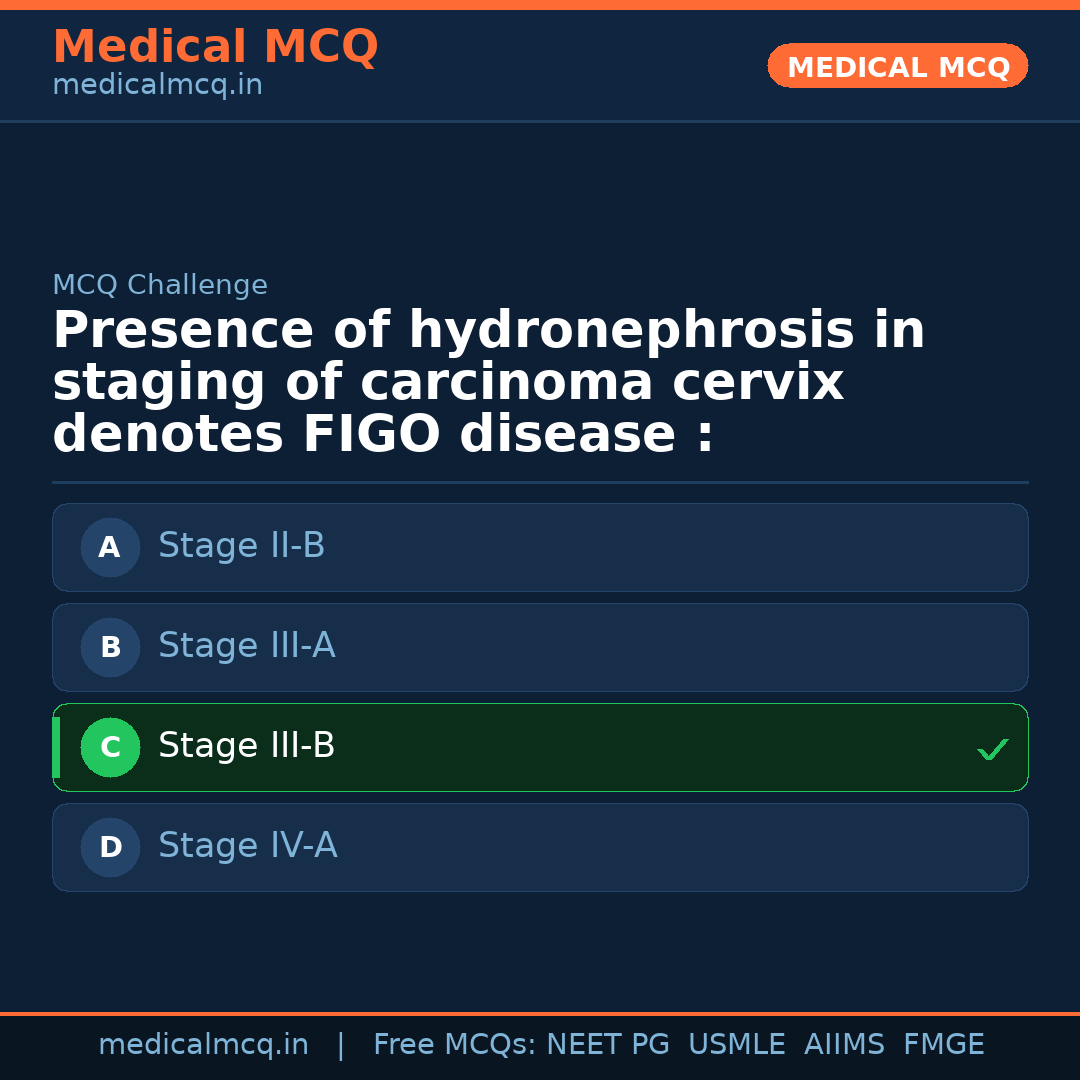Click the MCQ Challenge label
The height and width of the screenshot is (1080, 1080).
[x=160, y=285]
